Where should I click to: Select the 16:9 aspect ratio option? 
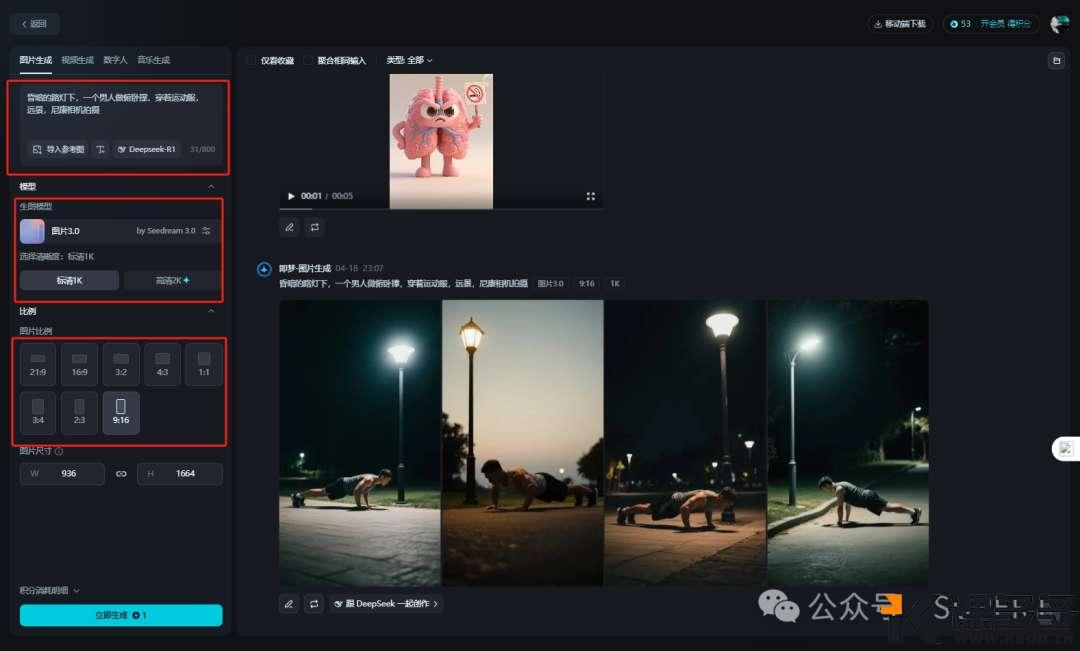click(79, 364)
